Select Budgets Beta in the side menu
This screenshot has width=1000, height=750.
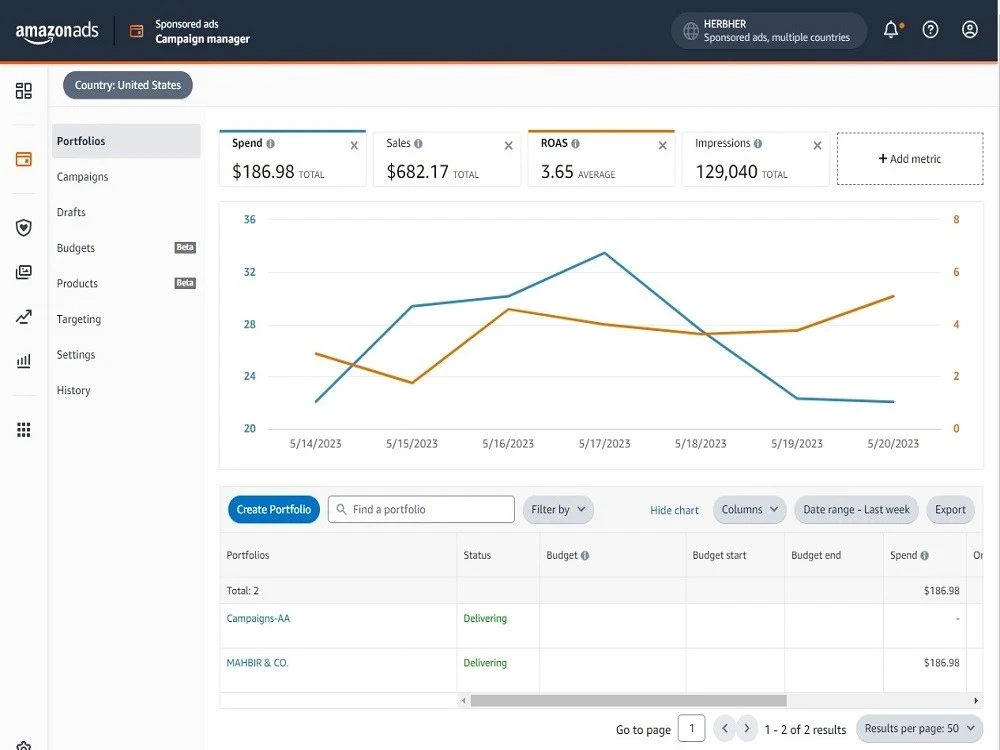126,248
